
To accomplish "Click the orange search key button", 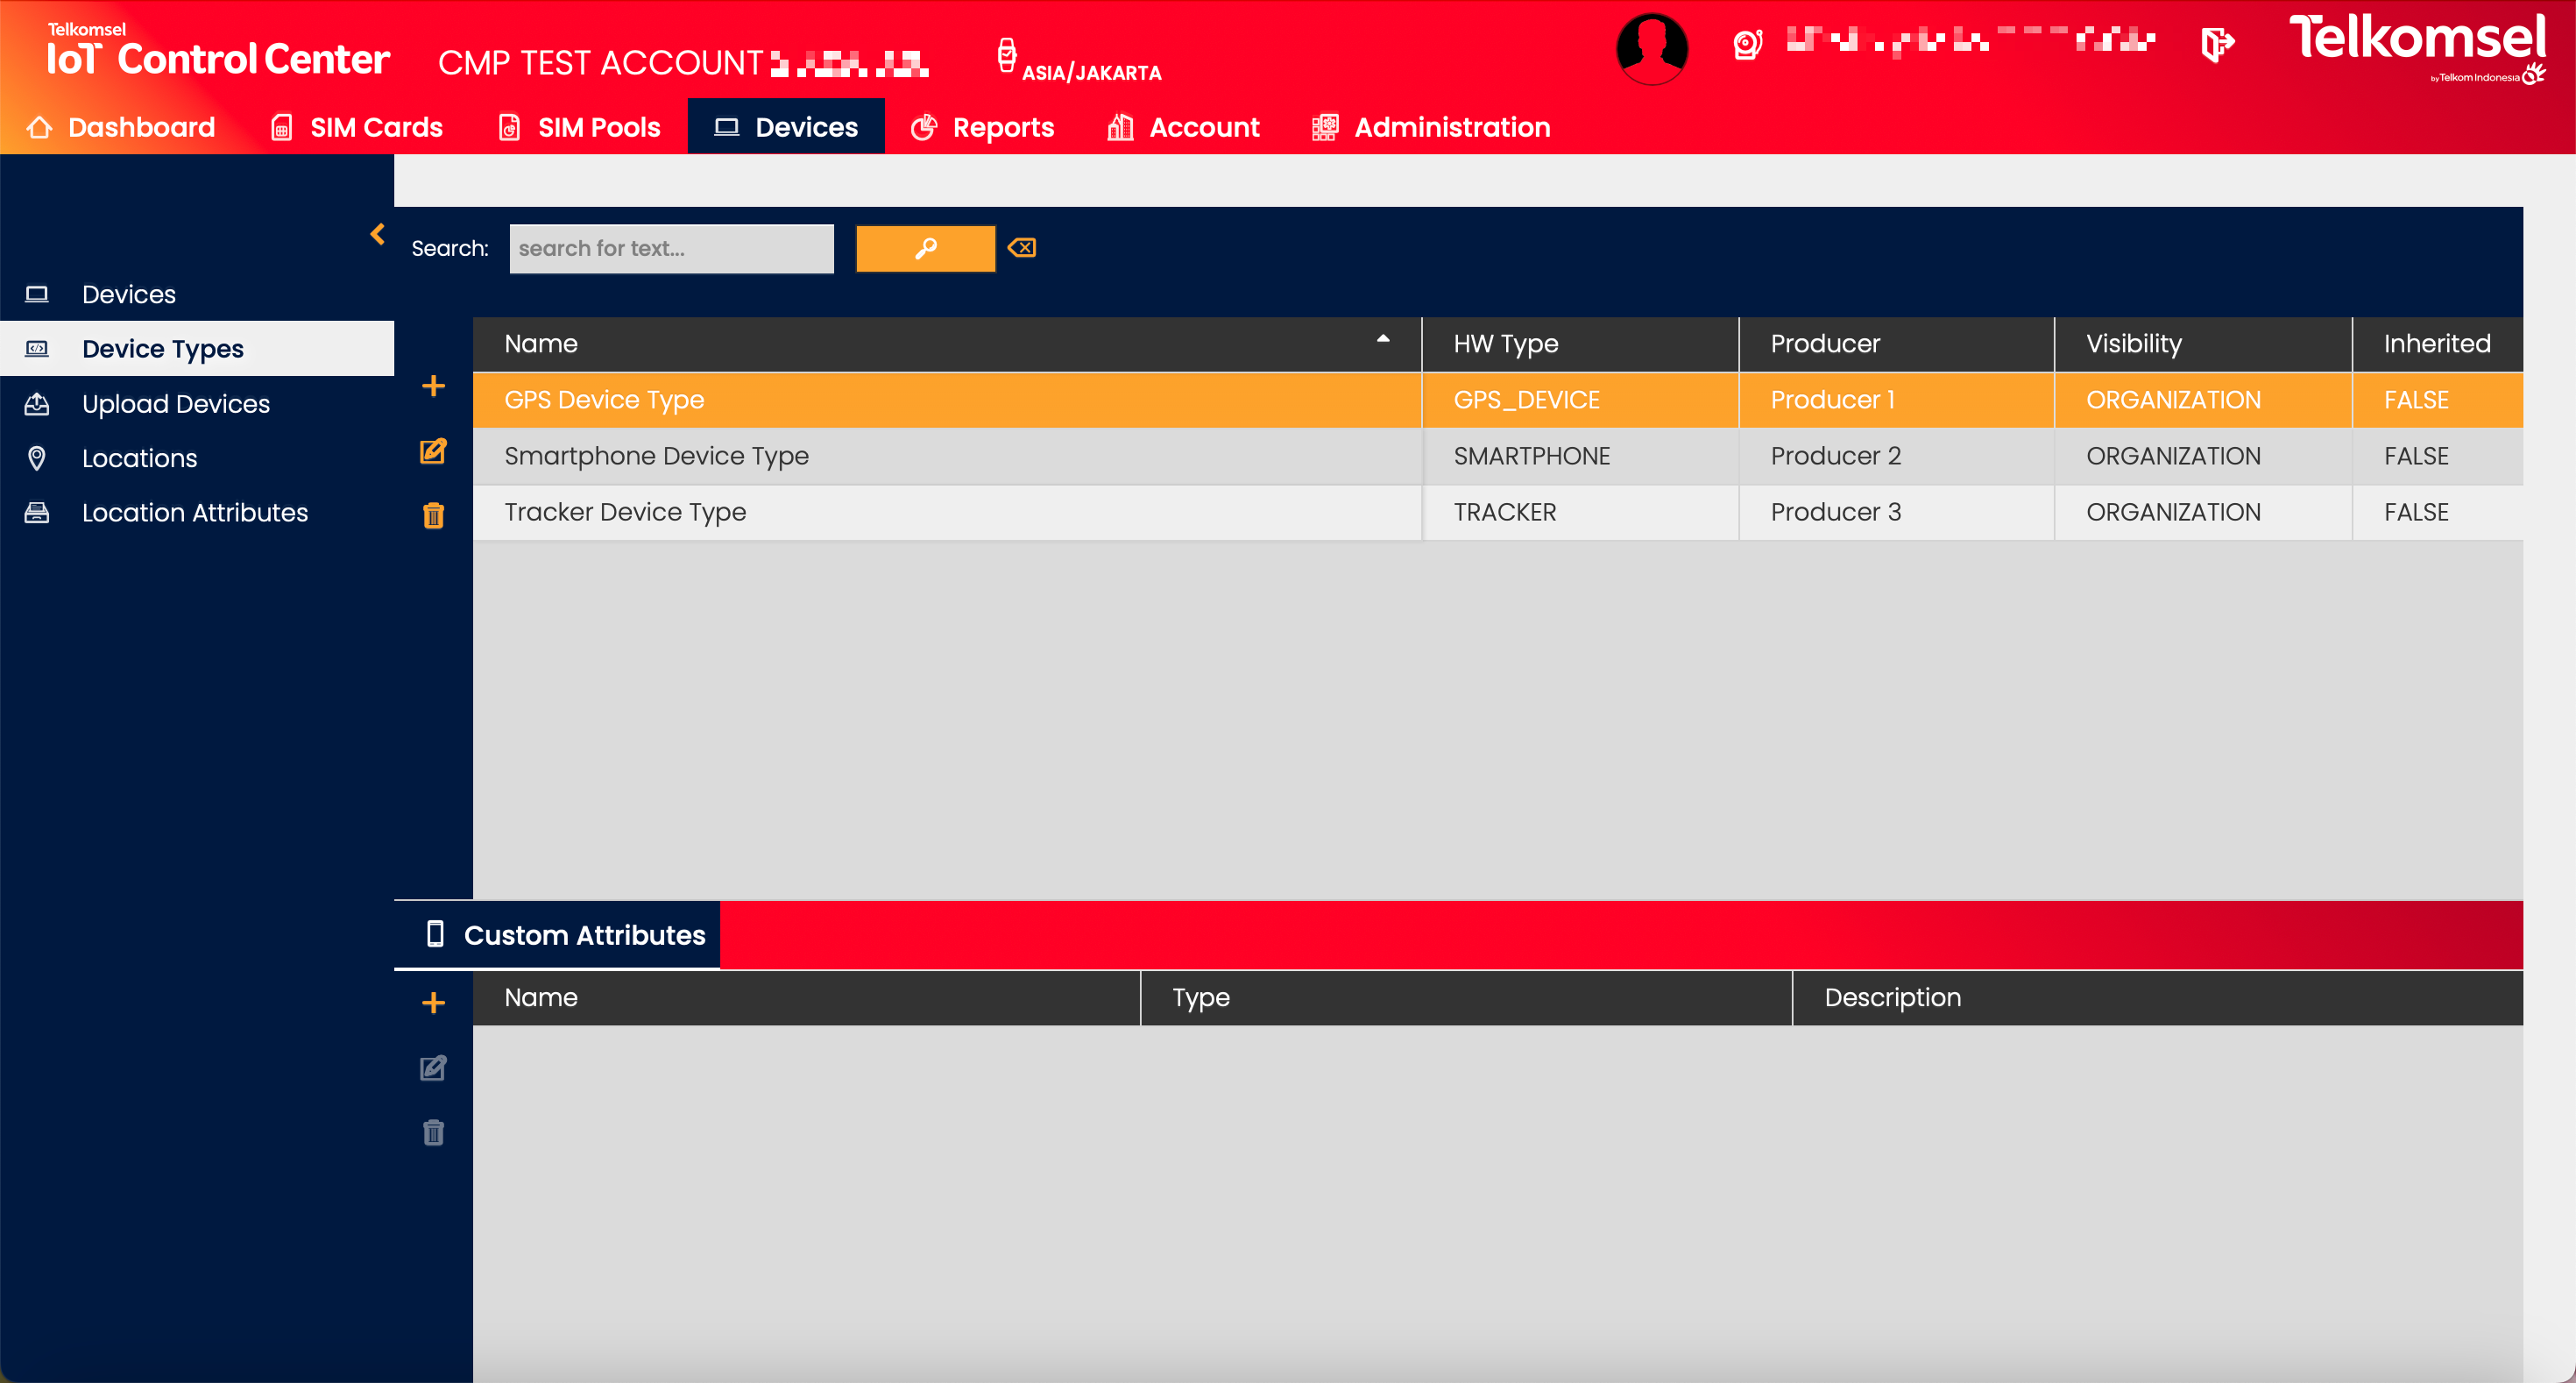I will coord(925,248).
